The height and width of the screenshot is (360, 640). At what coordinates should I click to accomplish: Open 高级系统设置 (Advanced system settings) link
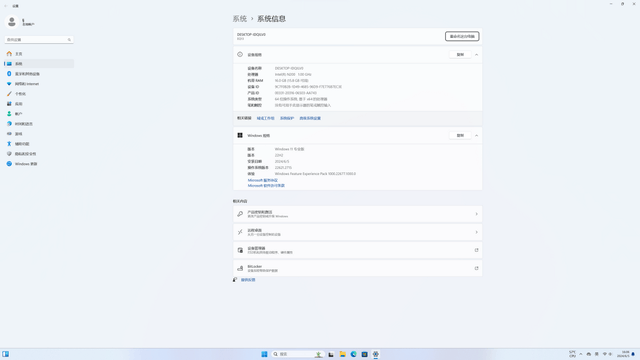(x=310, y=118)
